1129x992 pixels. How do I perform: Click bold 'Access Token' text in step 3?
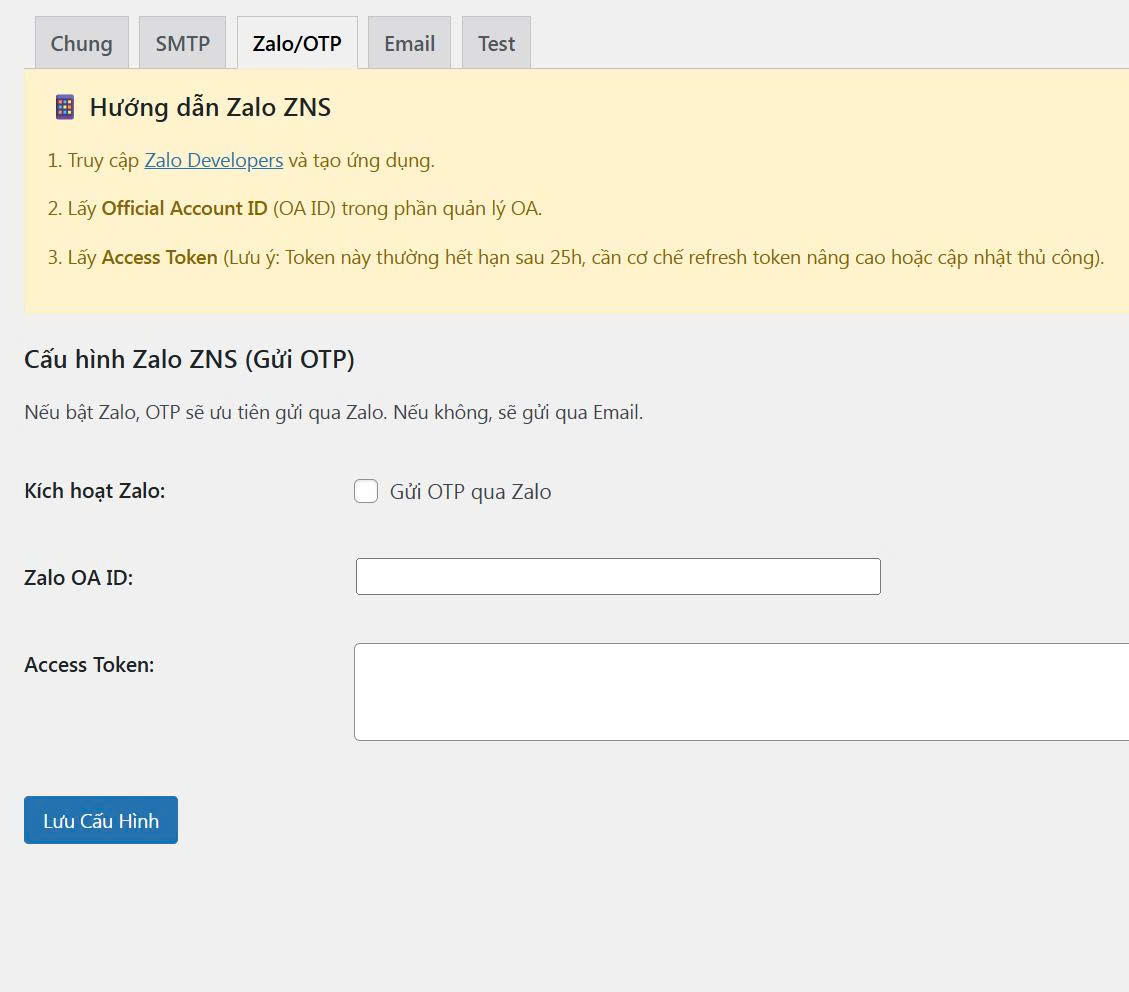click(159, 257)
